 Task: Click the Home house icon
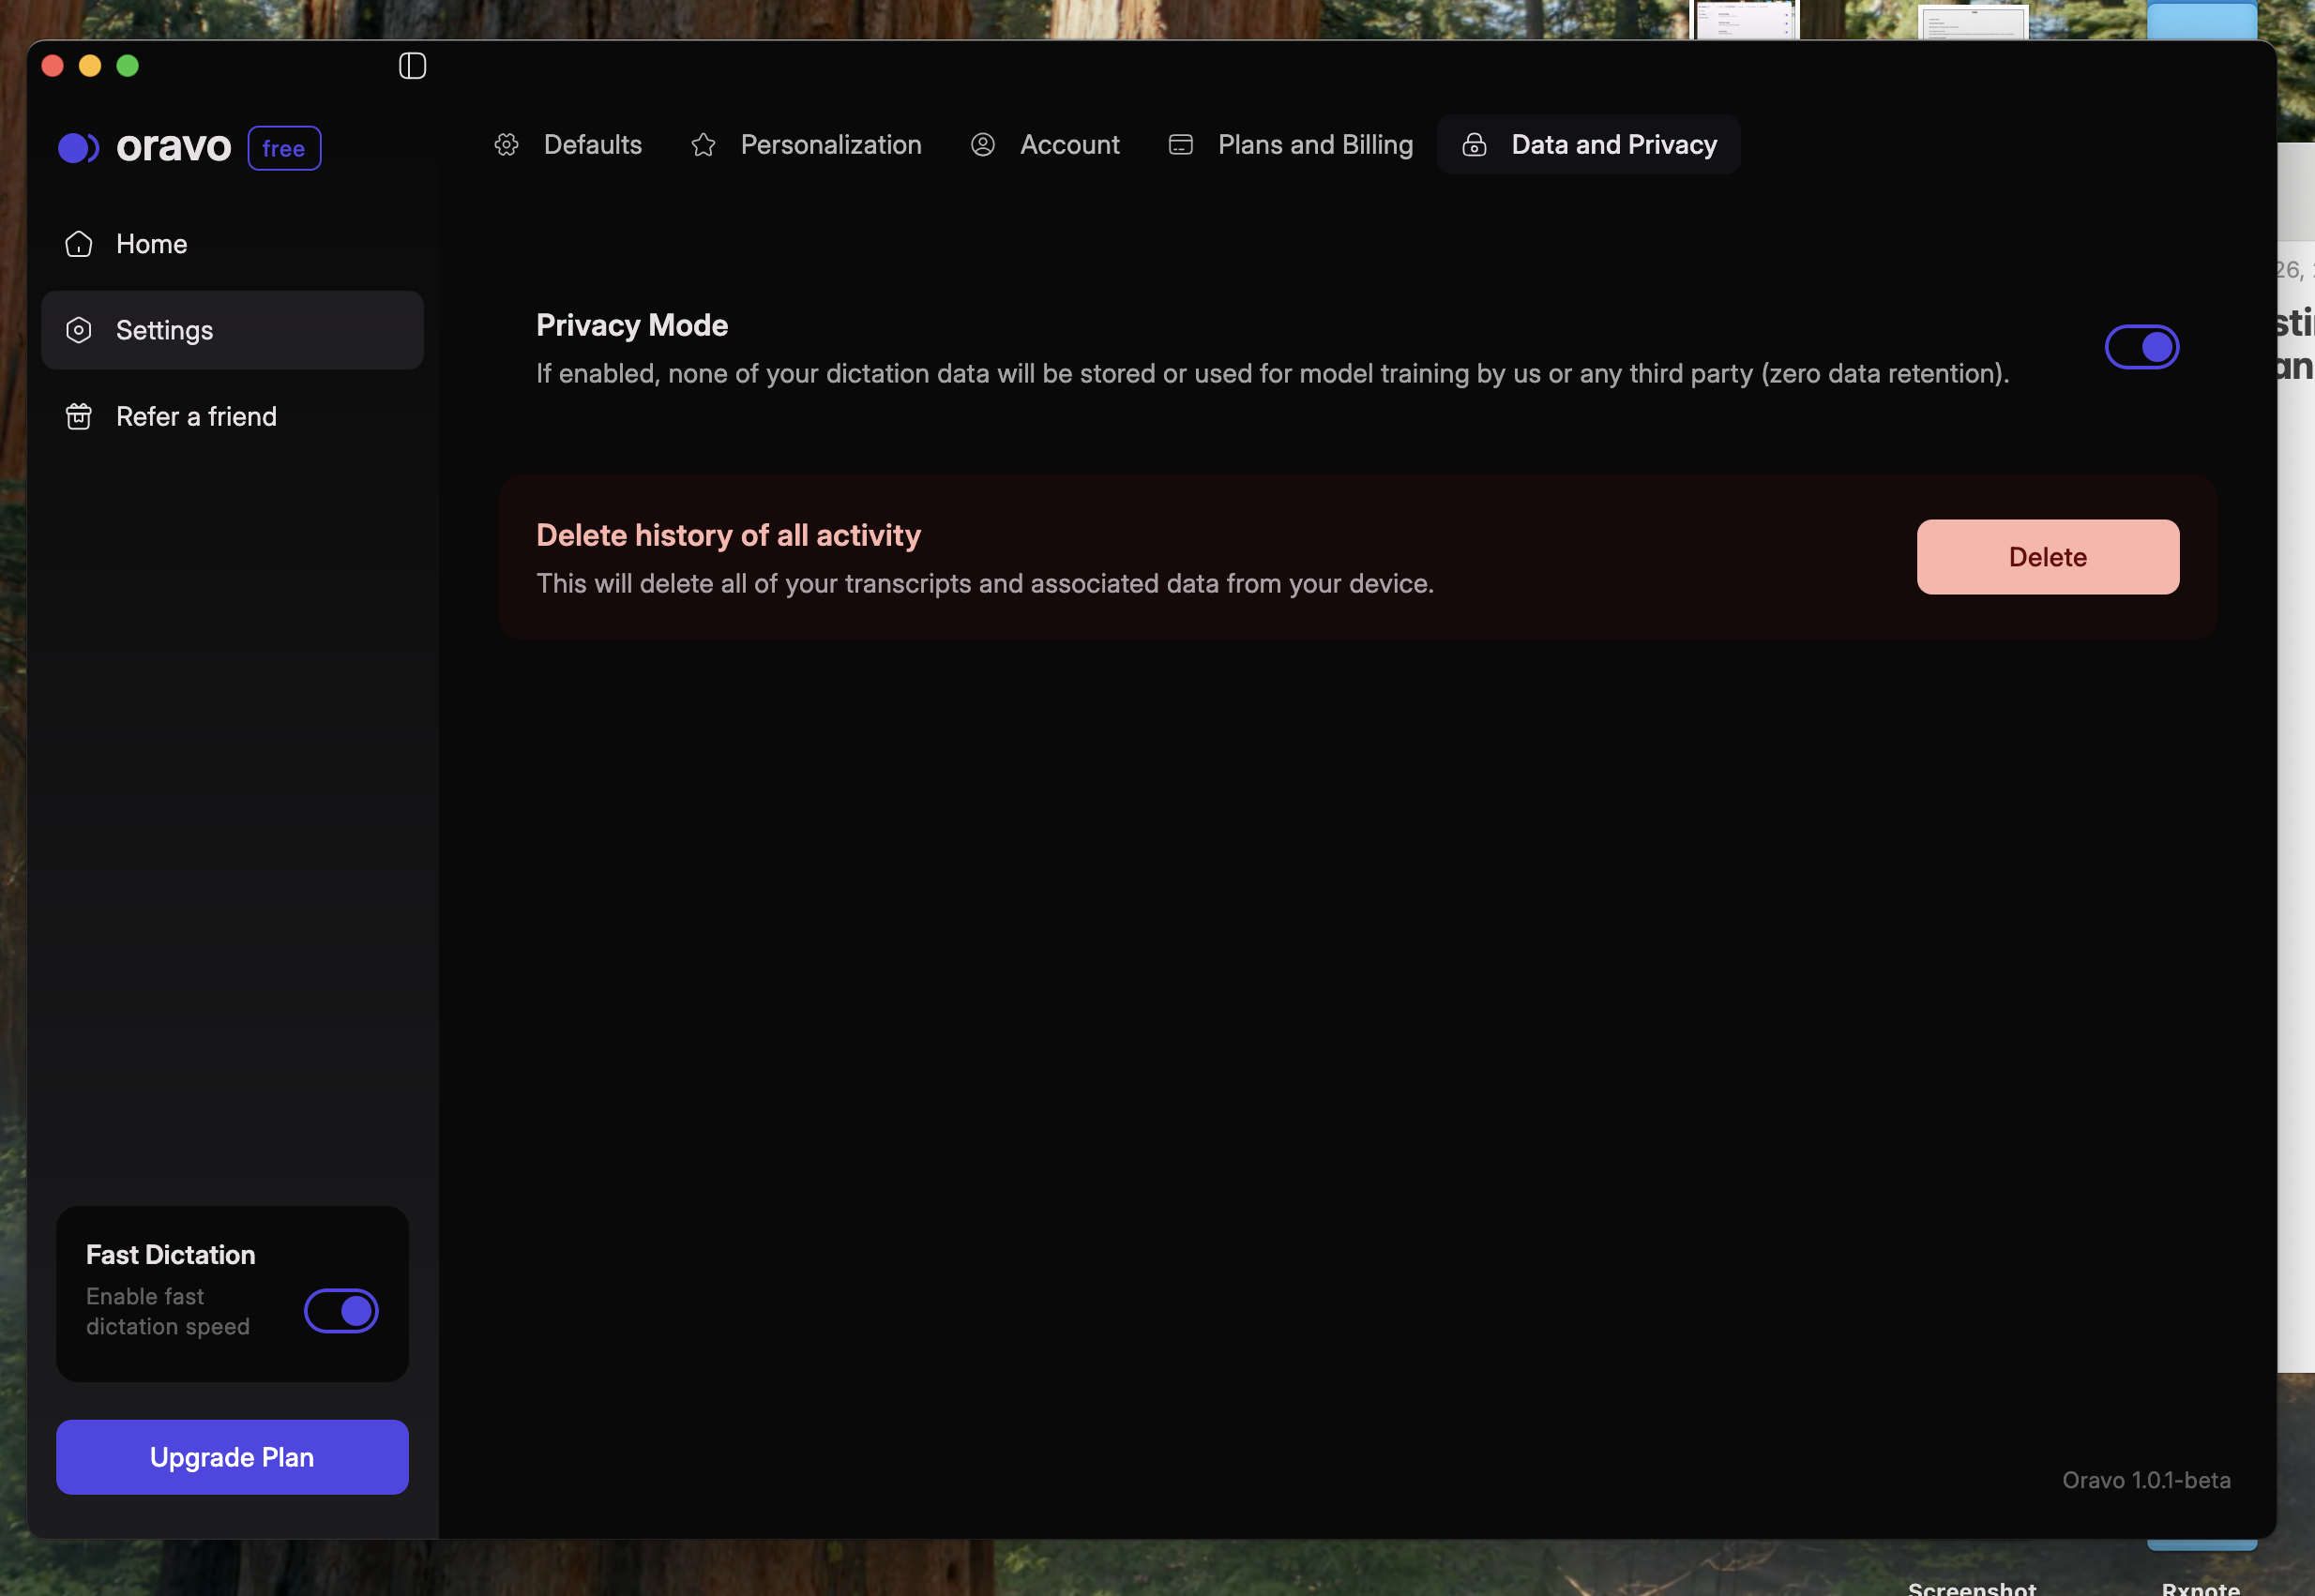pos(79,244)
